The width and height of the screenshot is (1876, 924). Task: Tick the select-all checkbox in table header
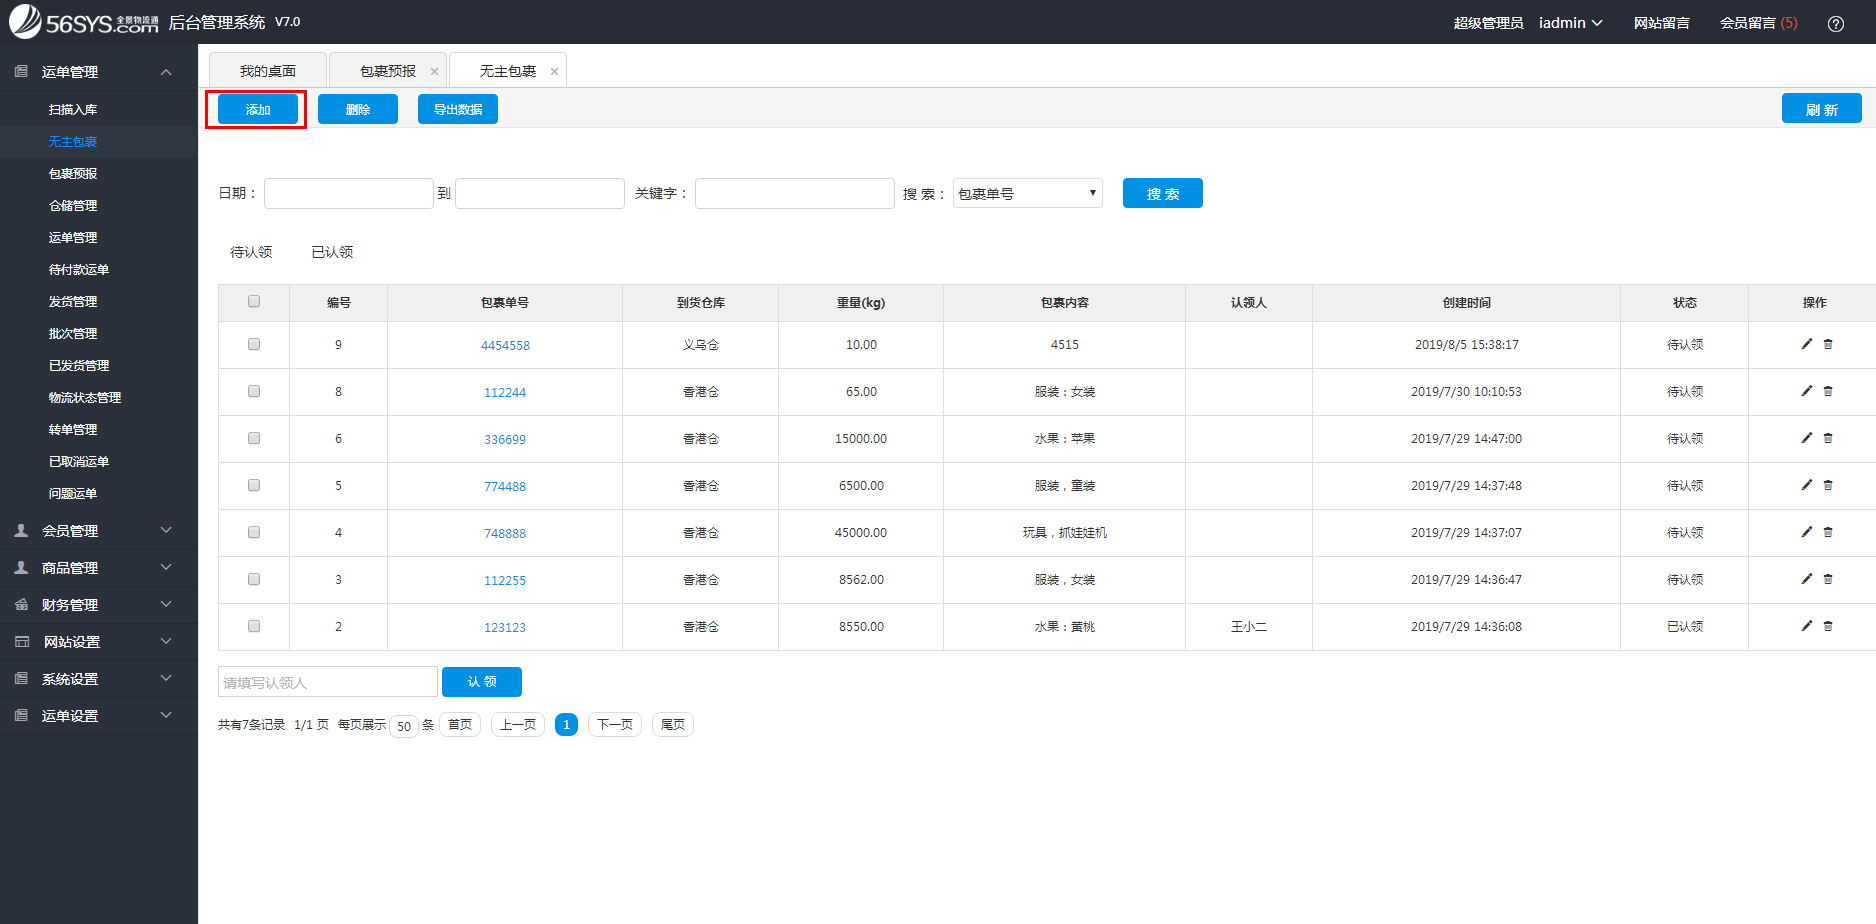(x=254, y=301)
